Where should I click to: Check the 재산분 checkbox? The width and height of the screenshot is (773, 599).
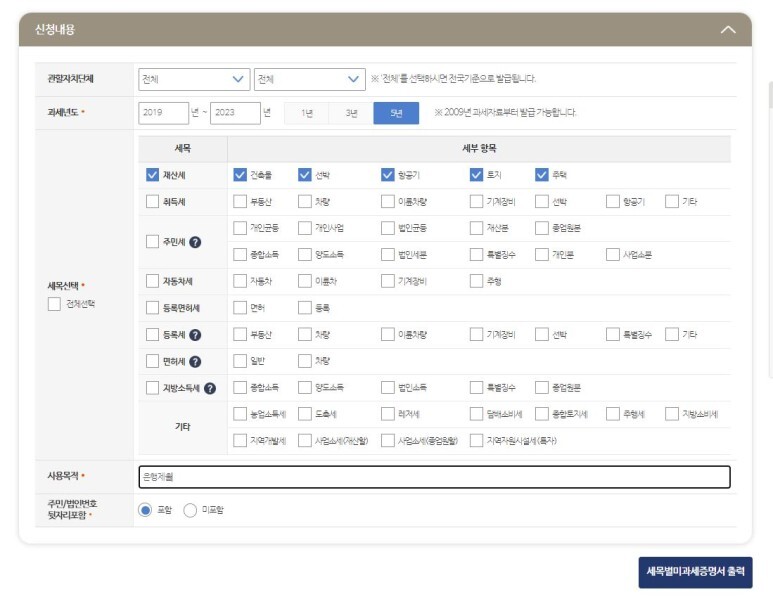coord(476,228)
